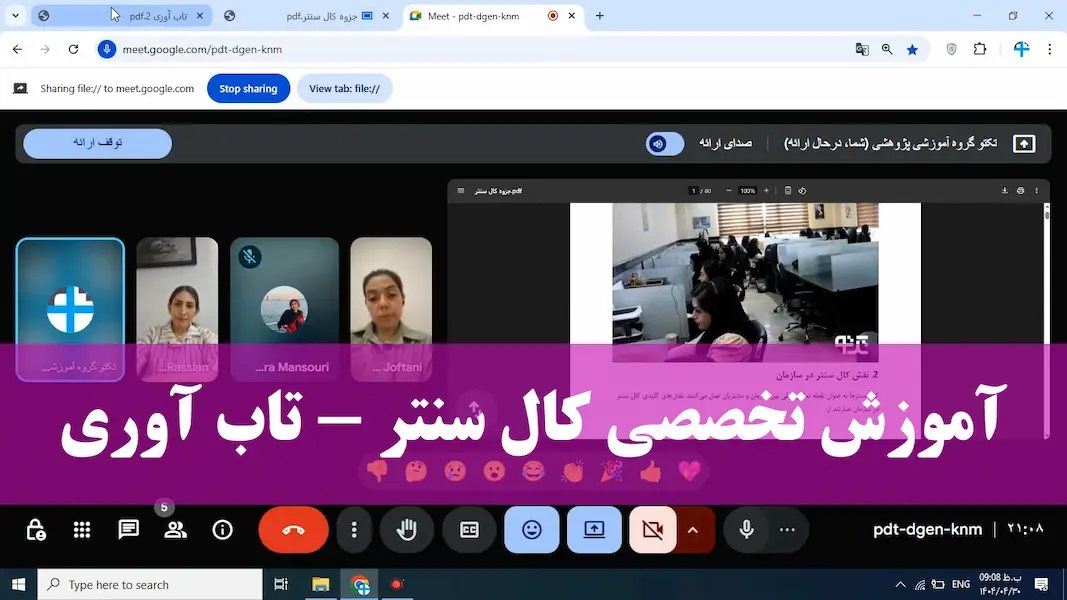
Task: Open host controls lock icon
Action: (35, 530)
